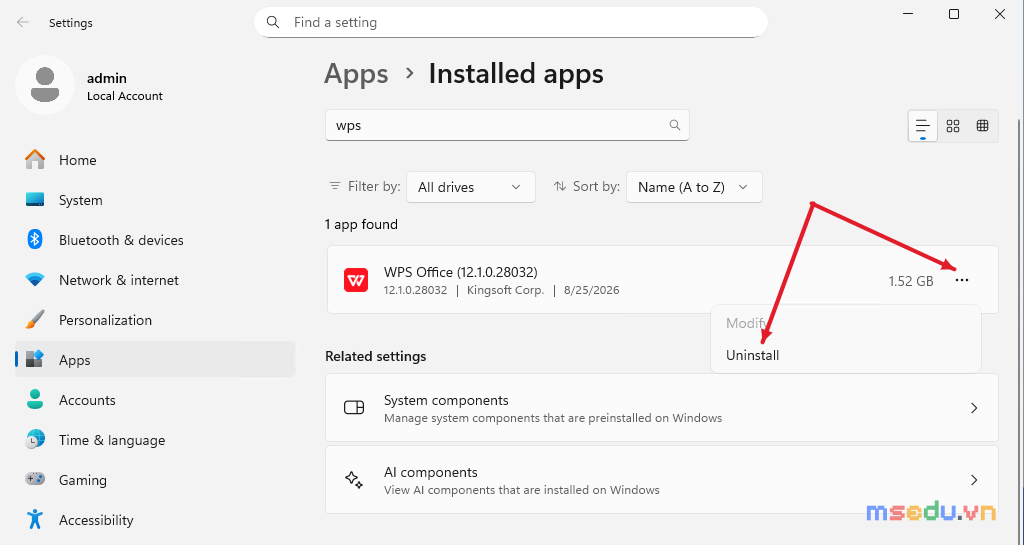This screenshot has width=1024, height=545.
Task: Click WPS Office (12.1.0.28032) title text
Action: [x=460, y=272]
